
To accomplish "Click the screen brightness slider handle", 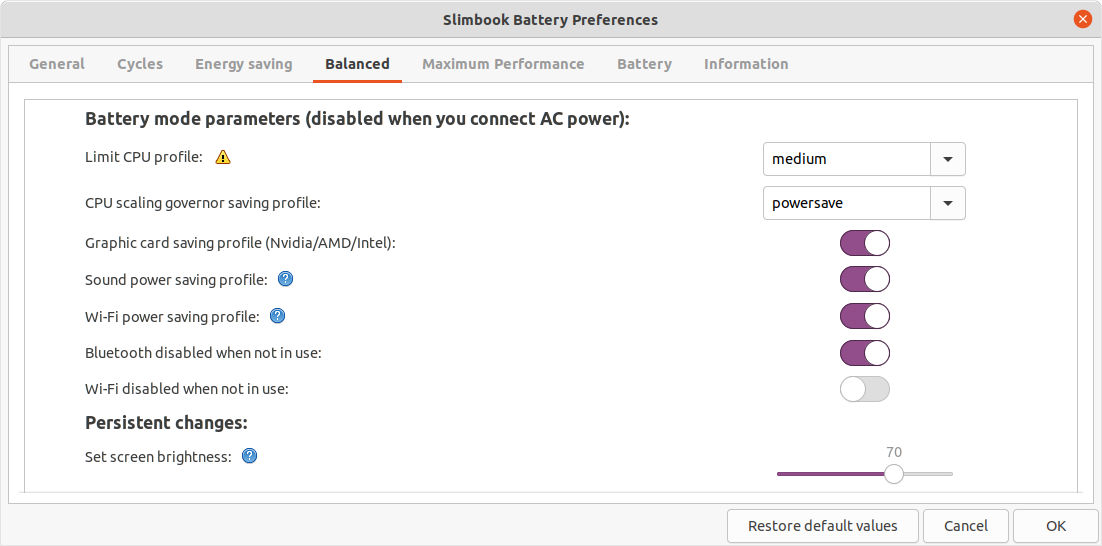I will (894, 474).
